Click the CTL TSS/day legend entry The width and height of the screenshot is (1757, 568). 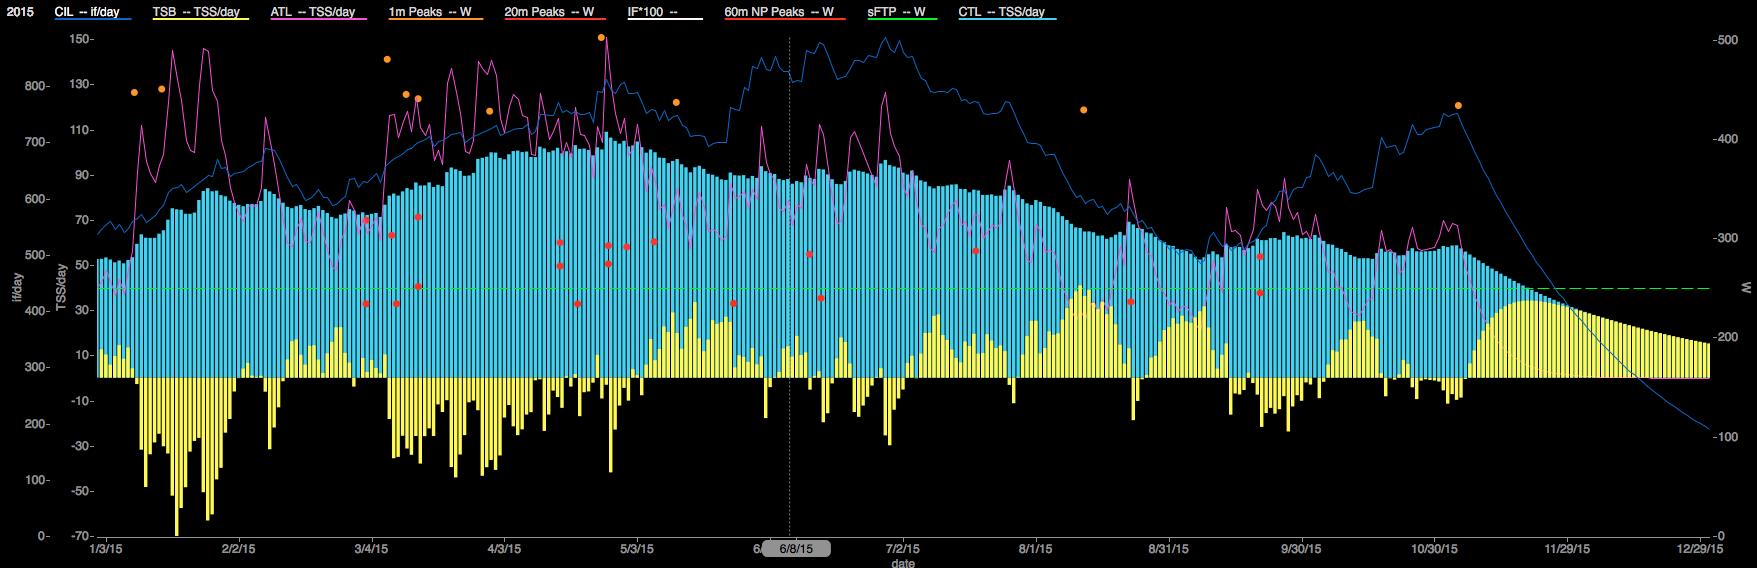(x=1001, y=12)
